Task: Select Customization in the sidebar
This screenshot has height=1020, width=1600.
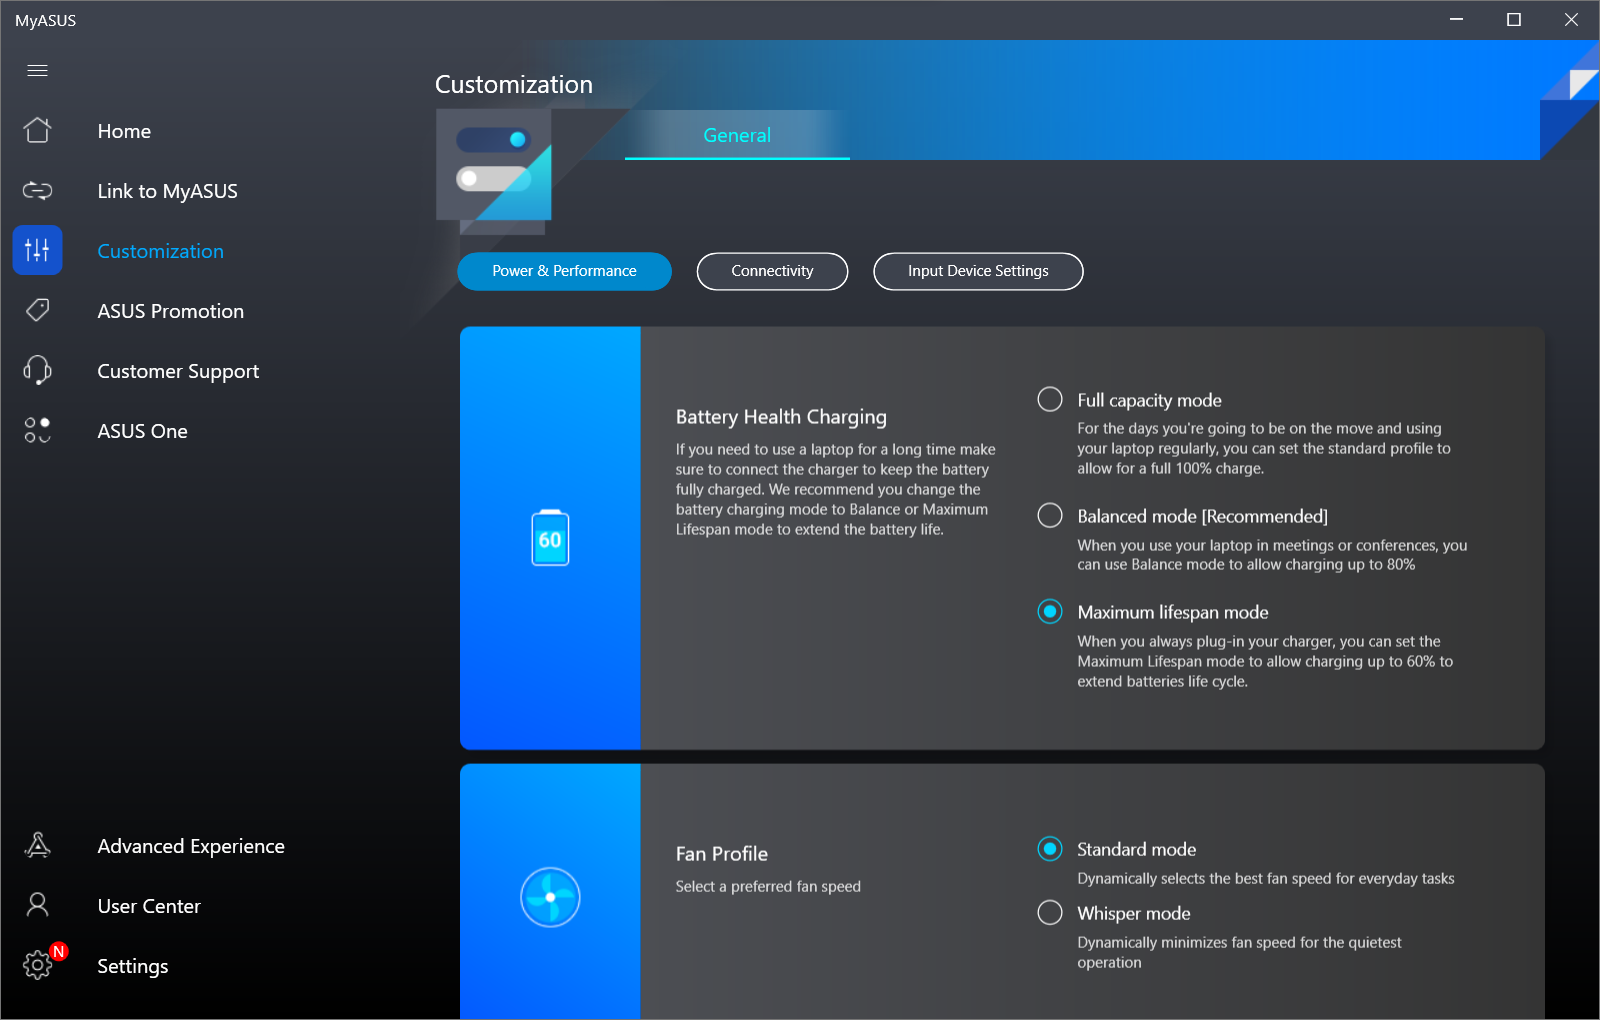Action: 160,251
